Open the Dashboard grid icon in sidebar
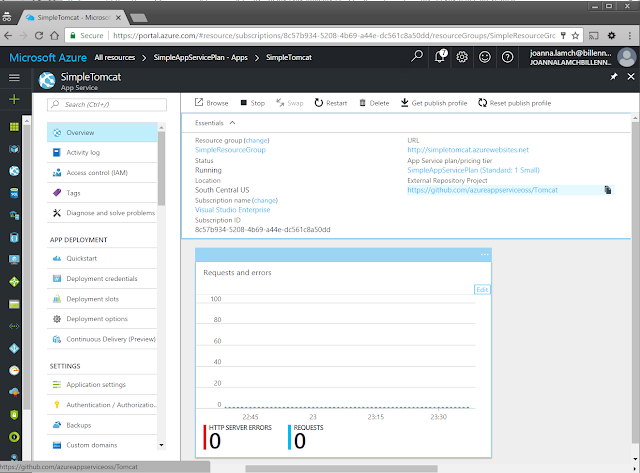The image size is (640, 473). 14,127
